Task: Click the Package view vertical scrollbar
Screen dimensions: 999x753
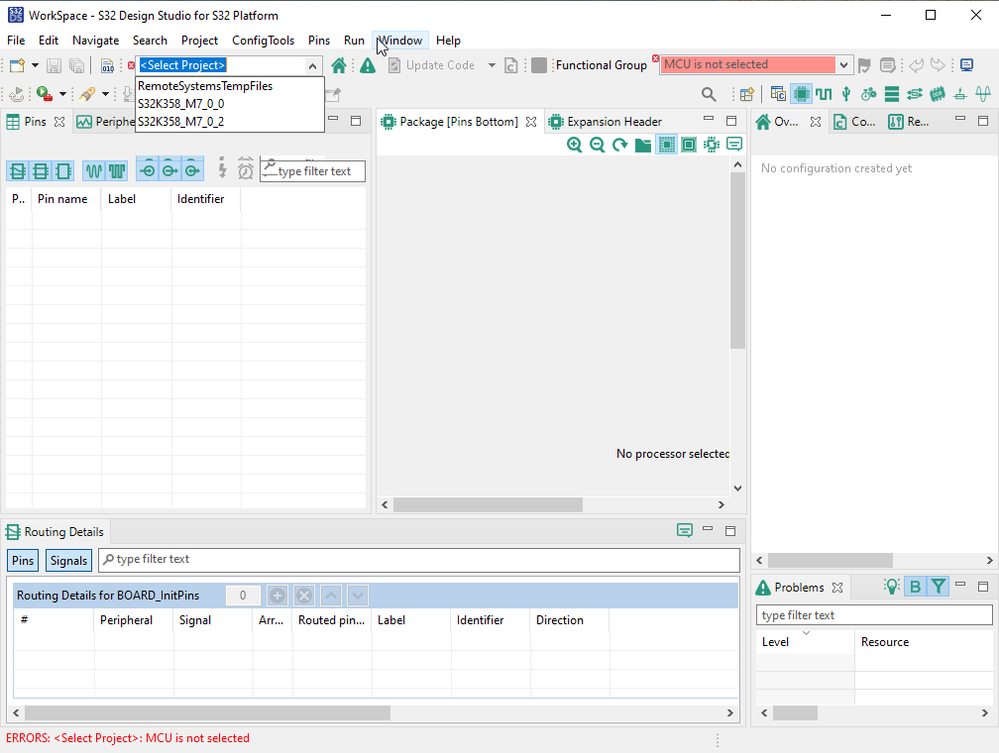Action: (738, 260)
